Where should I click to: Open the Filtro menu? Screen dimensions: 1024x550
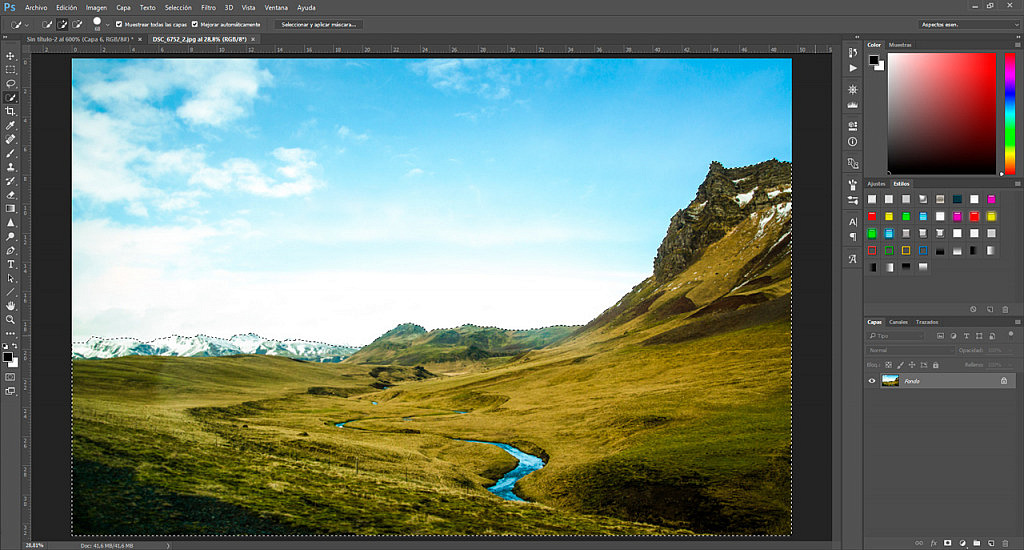(x=208, y=7)
